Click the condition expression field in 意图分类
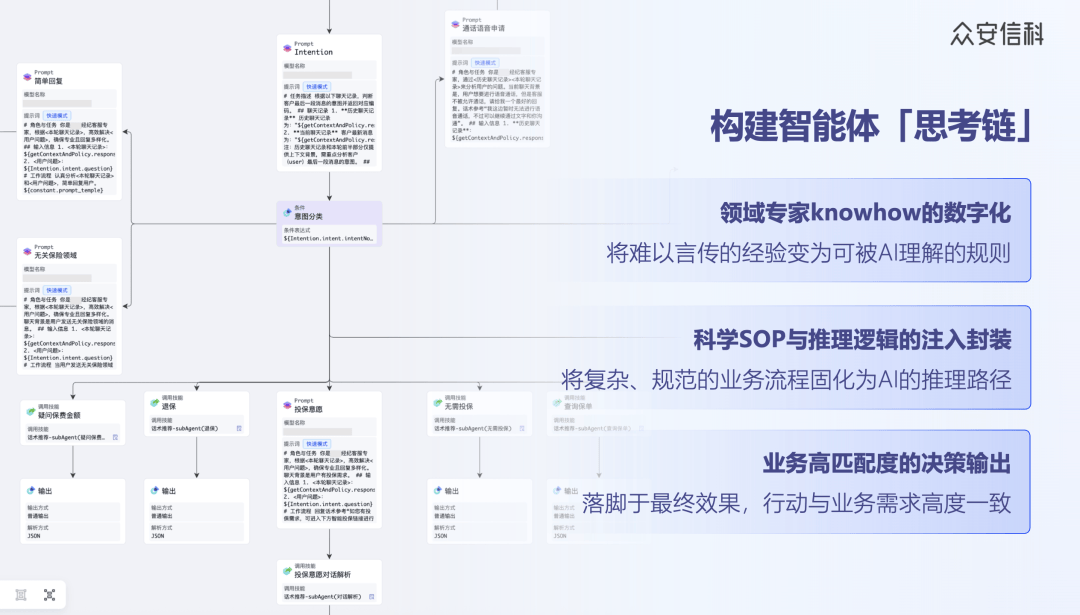Viewport: 1080px width, 615px height. point(329,238)
